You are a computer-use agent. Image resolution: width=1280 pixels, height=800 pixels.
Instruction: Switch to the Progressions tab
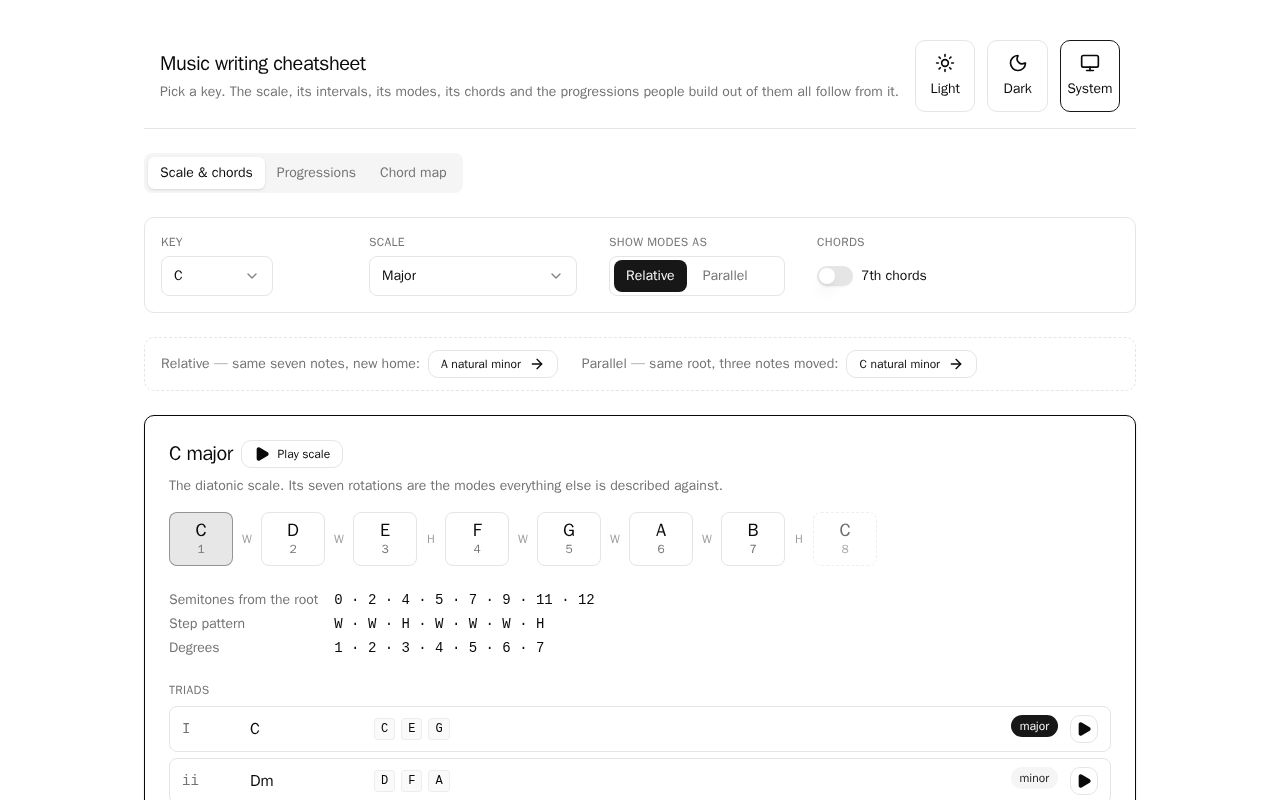click(x=316, y=173)
